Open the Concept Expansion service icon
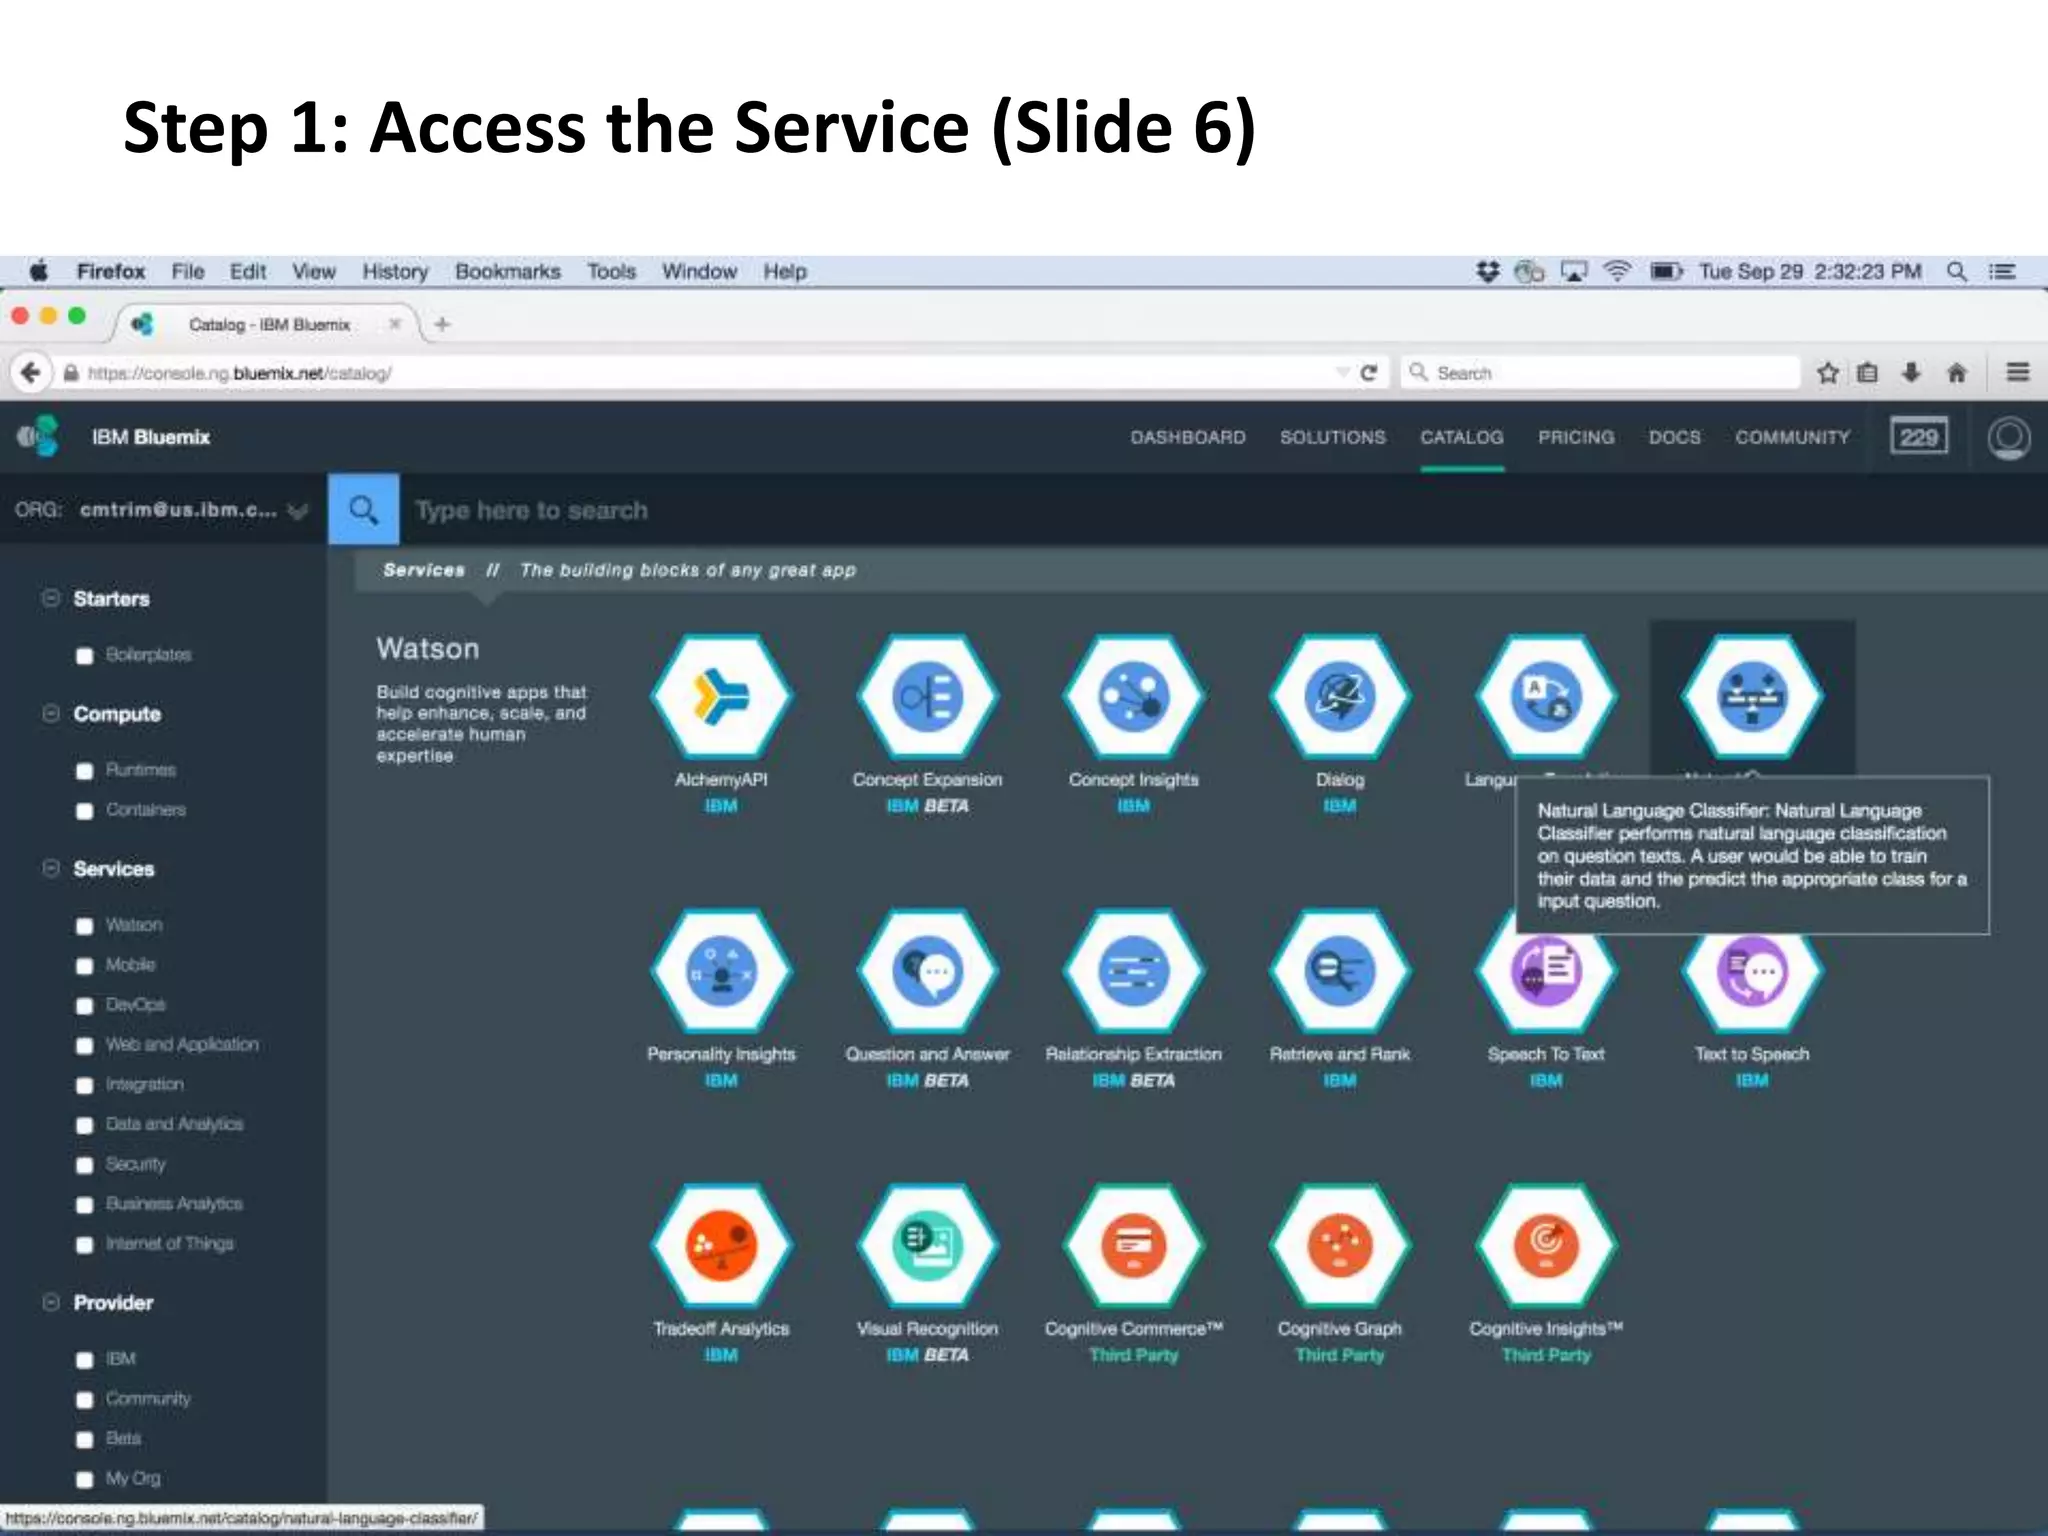The image size is (2048, 1536). point(927,696)
